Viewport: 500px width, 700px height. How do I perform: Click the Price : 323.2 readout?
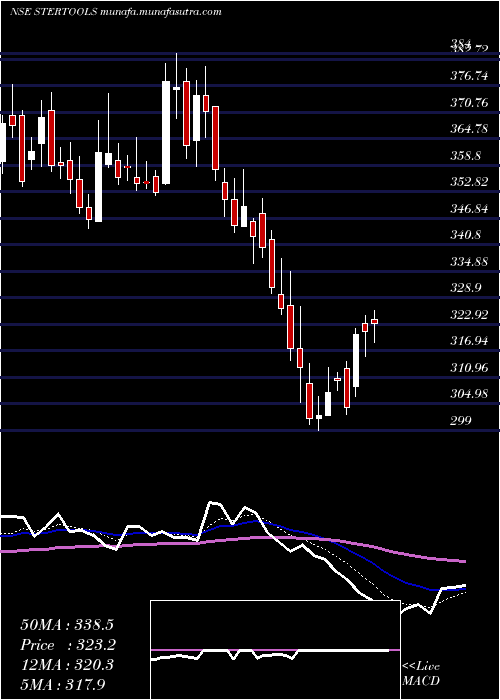point(68,645)
